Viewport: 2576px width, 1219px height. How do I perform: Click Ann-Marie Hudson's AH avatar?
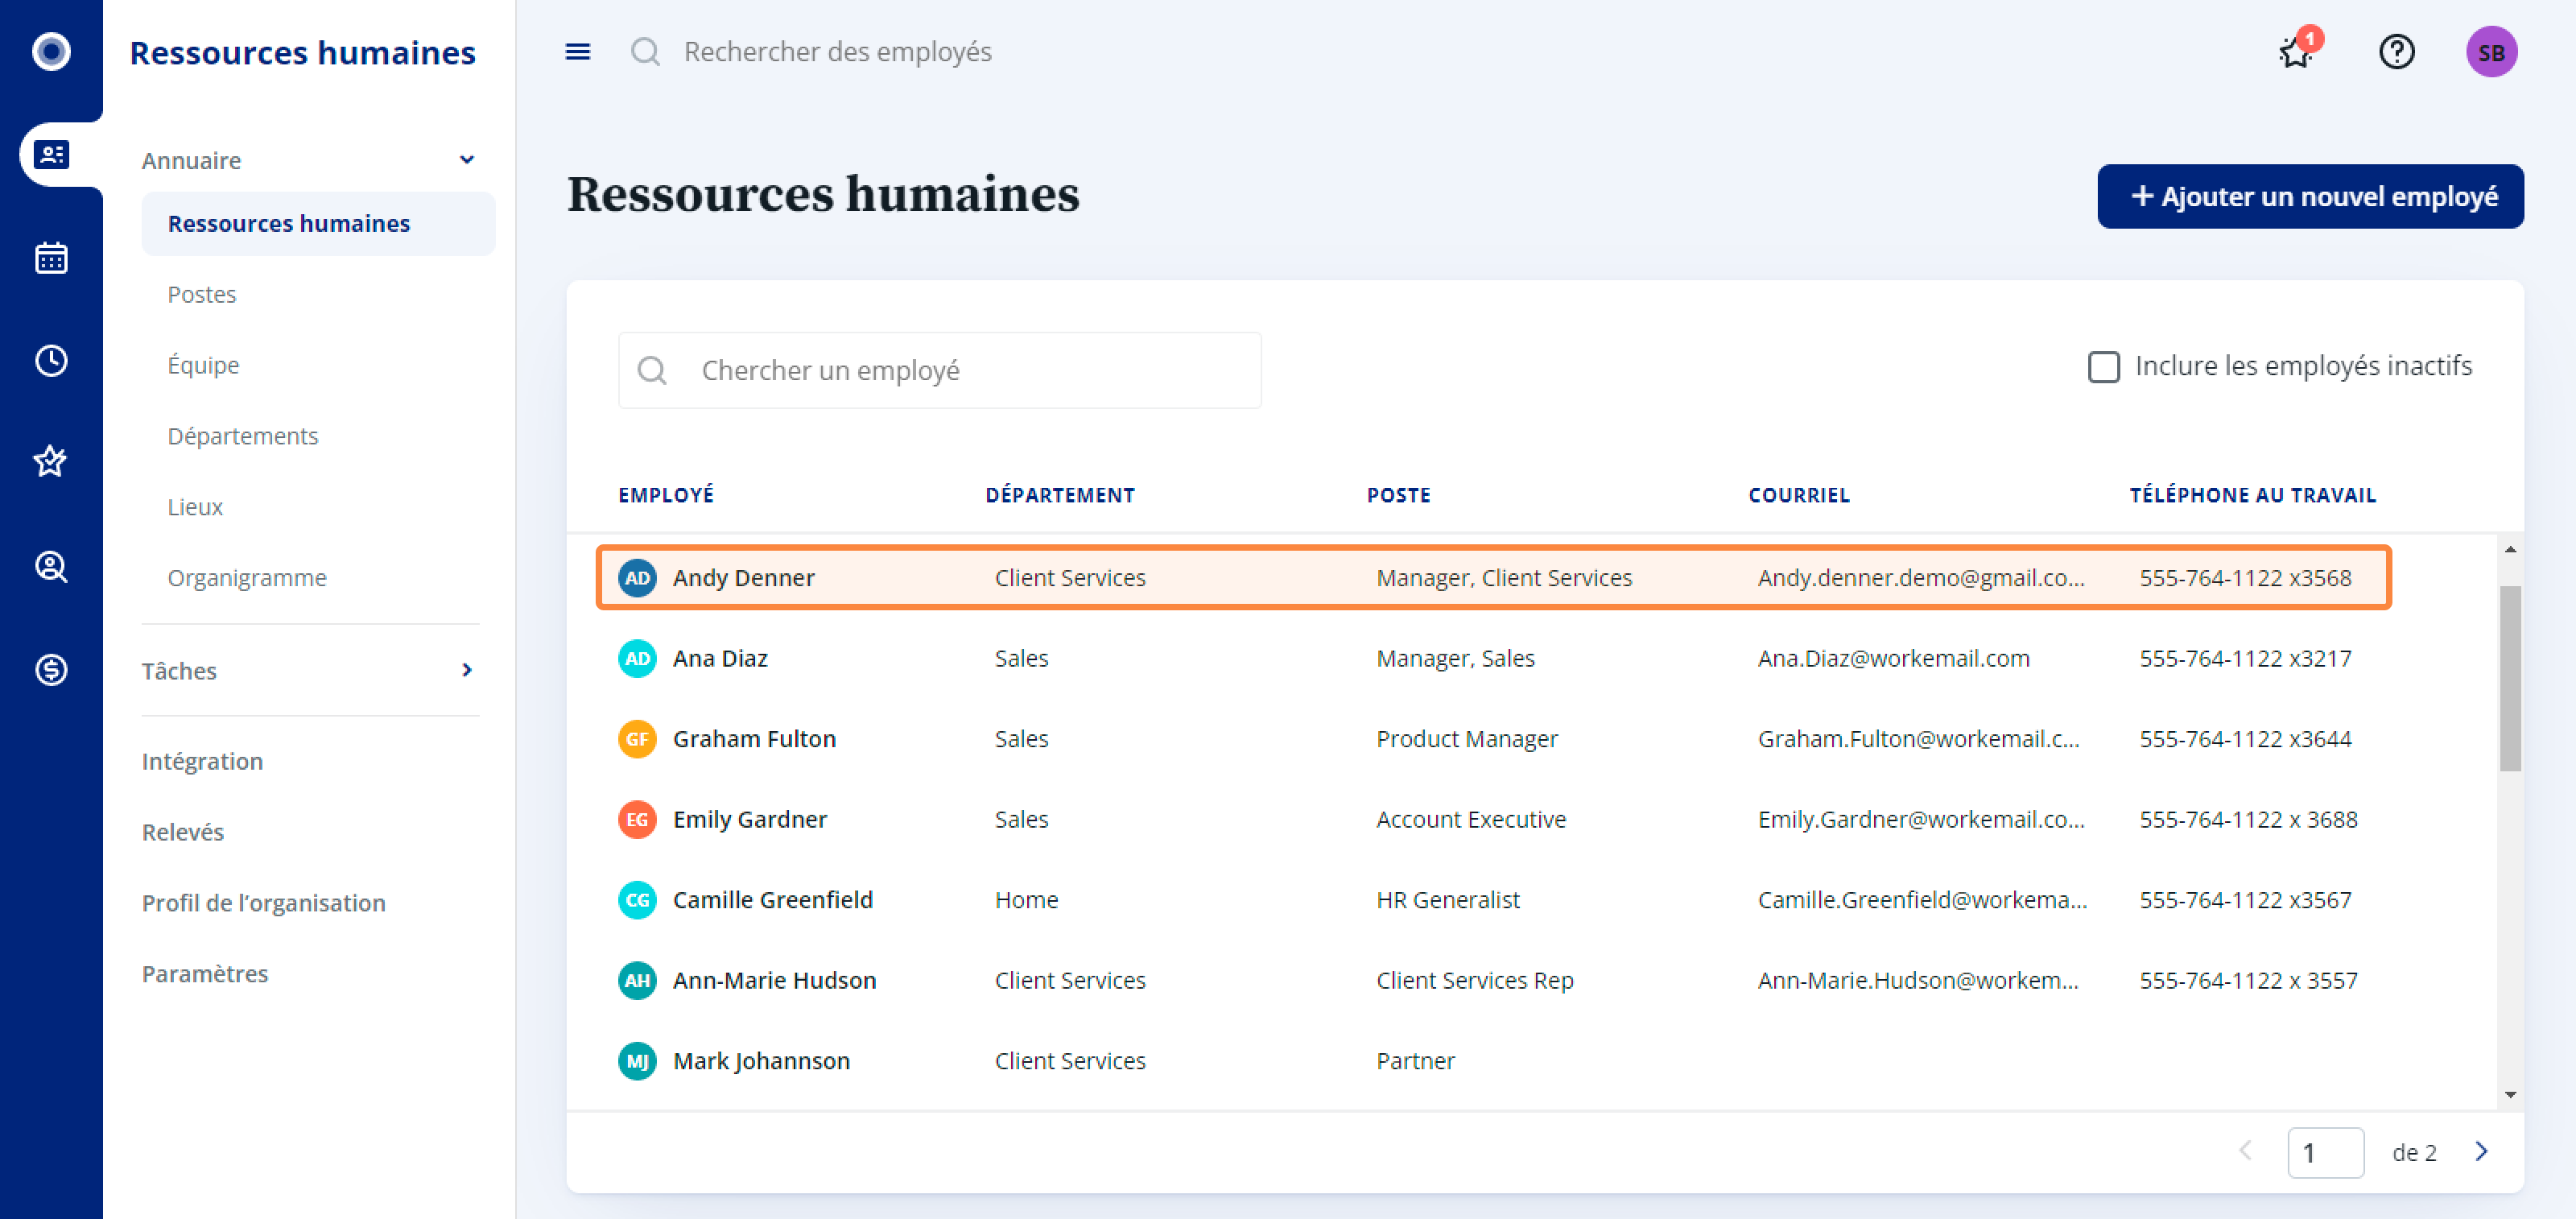637,981
